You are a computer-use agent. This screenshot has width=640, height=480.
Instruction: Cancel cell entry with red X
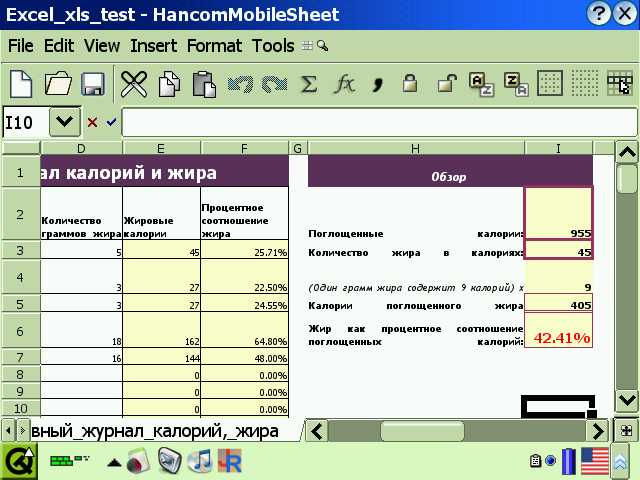(92, 122)
